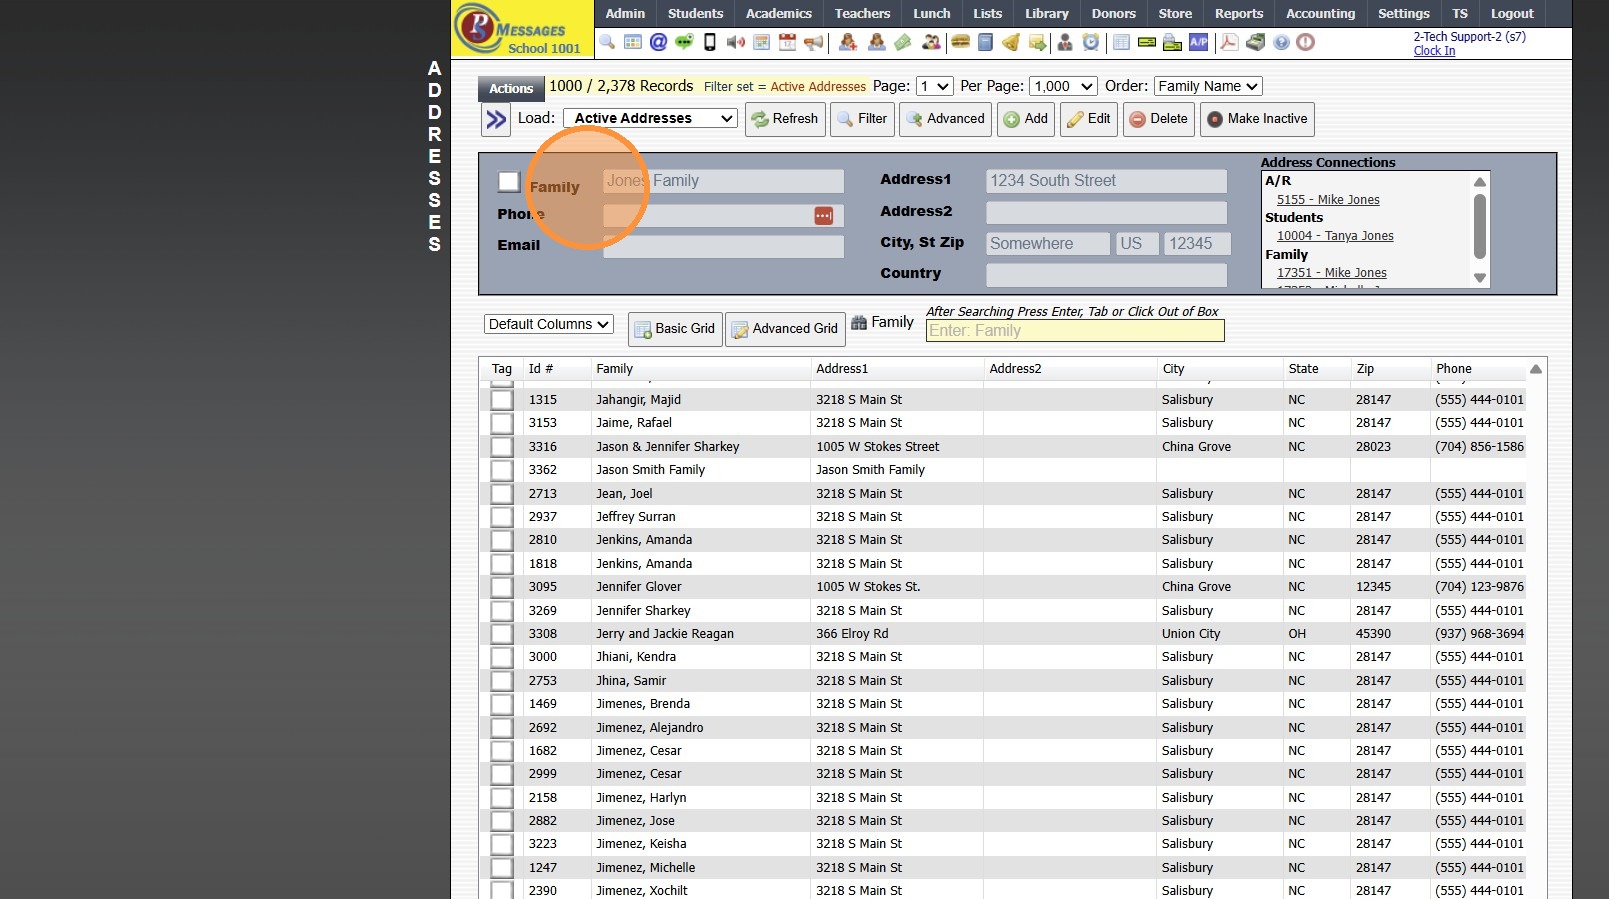
Task: Open the A/P accounts payable icon
Action: coord(1198,42)
